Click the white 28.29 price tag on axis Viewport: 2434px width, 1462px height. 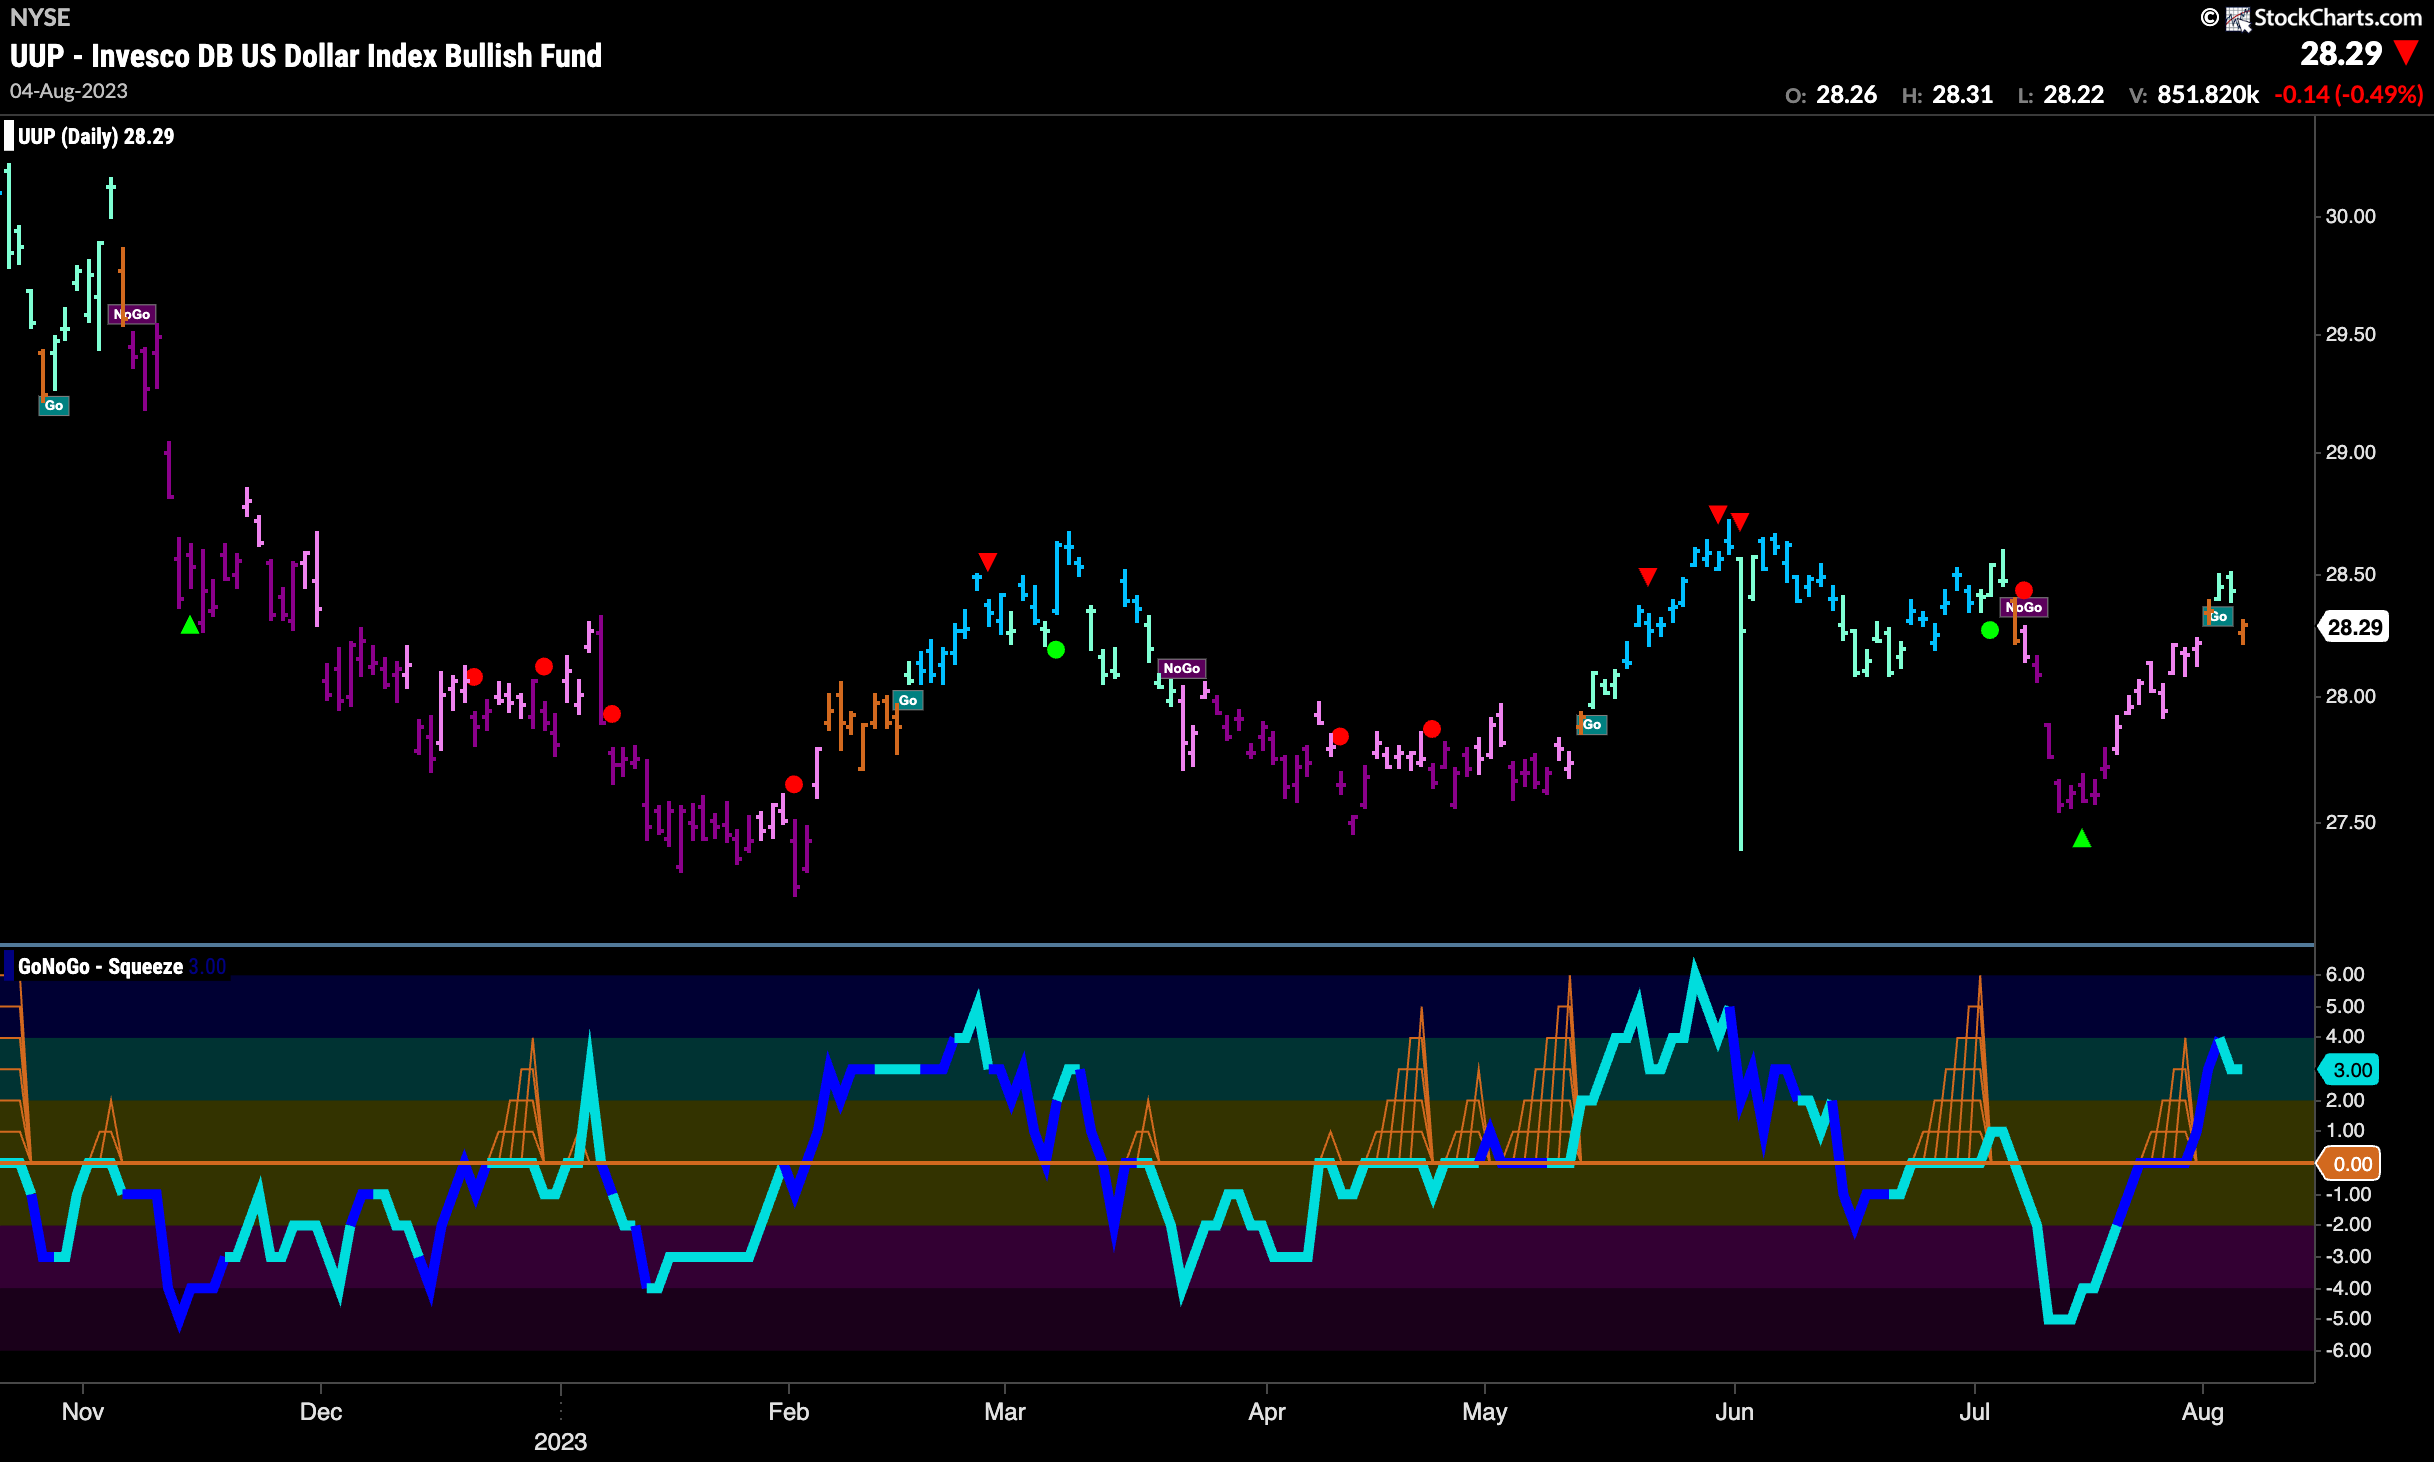tap(2354, 627)
